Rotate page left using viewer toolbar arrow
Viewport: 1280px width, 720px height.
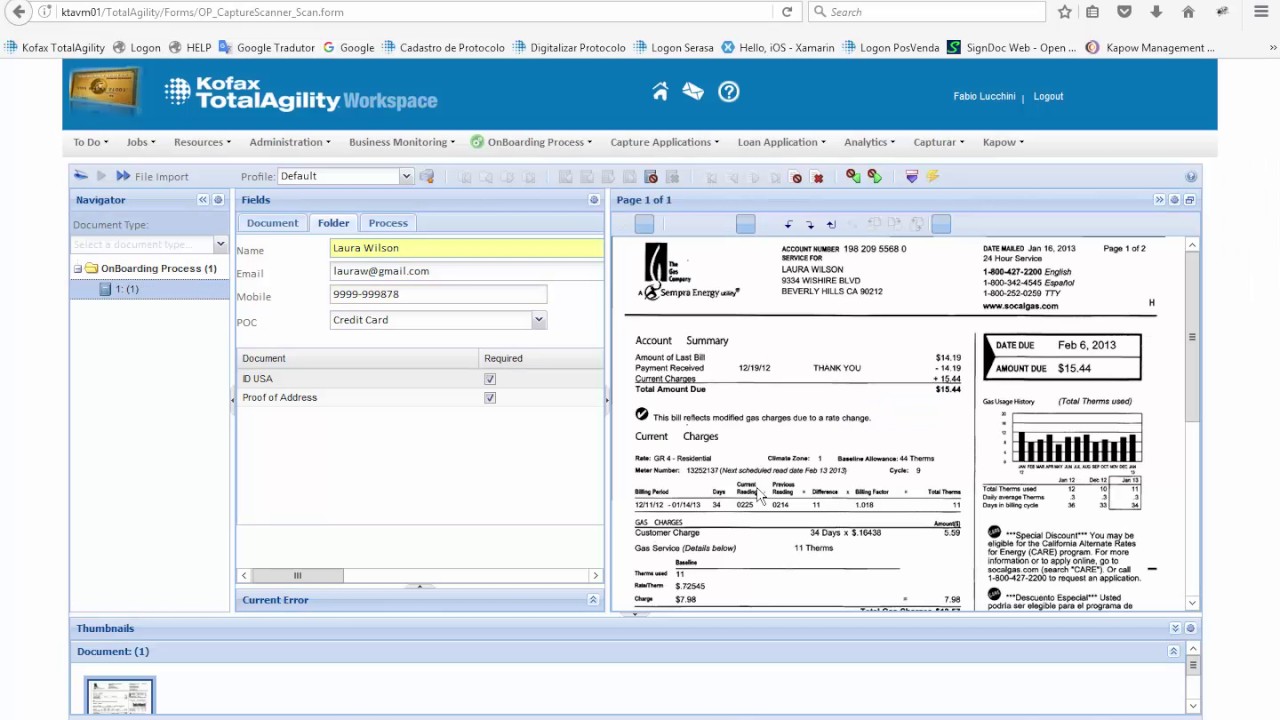tap(789, 225)
